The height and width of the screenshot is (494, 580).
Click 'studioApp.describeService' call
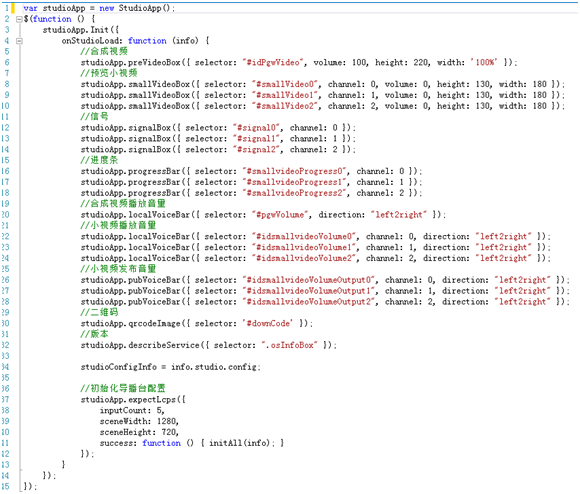140,345
